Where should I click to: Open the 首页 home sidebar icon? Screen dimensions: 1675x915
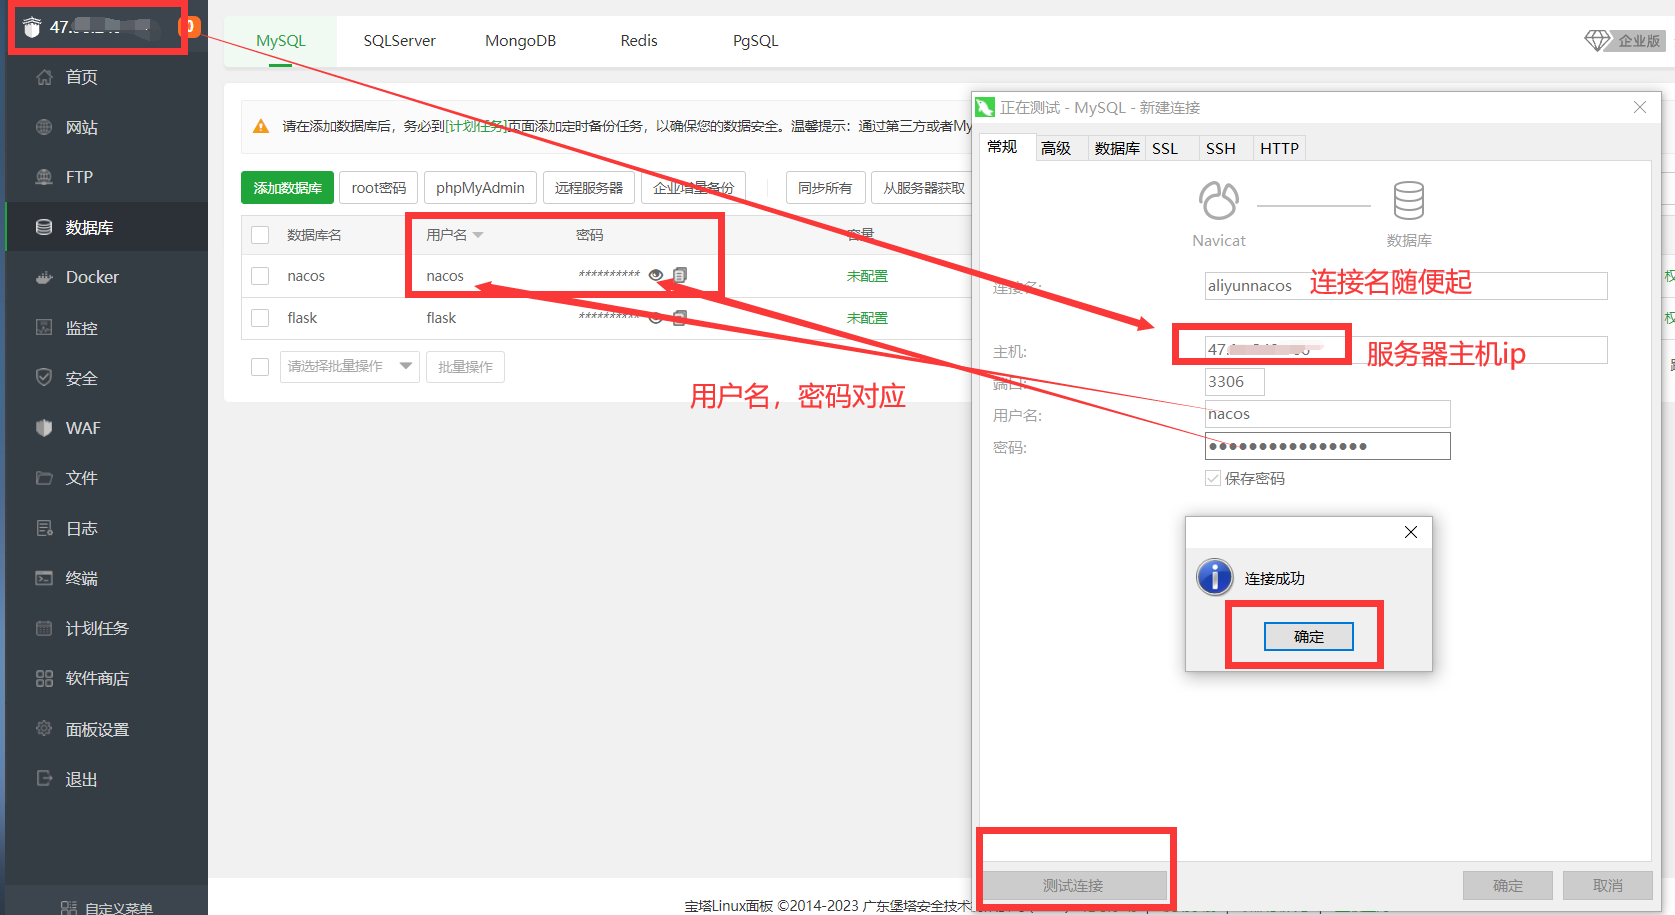click(x=44, y=77)
